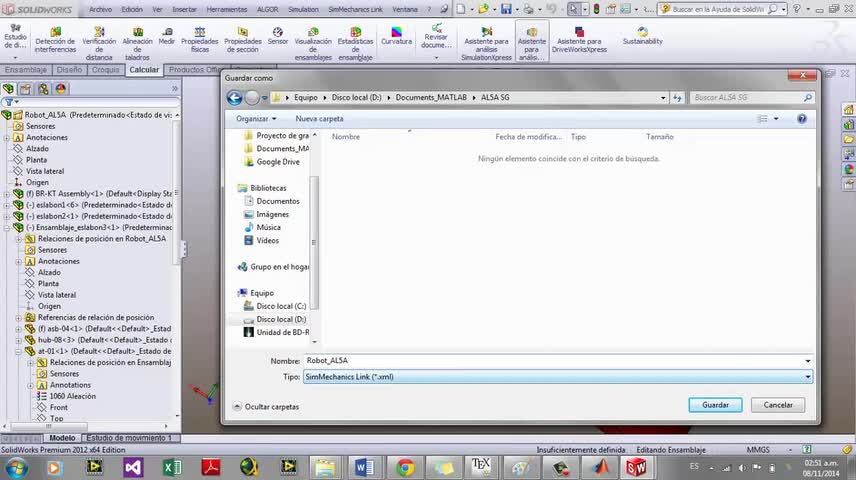Click Nueva carpeta button

(319, 118)
